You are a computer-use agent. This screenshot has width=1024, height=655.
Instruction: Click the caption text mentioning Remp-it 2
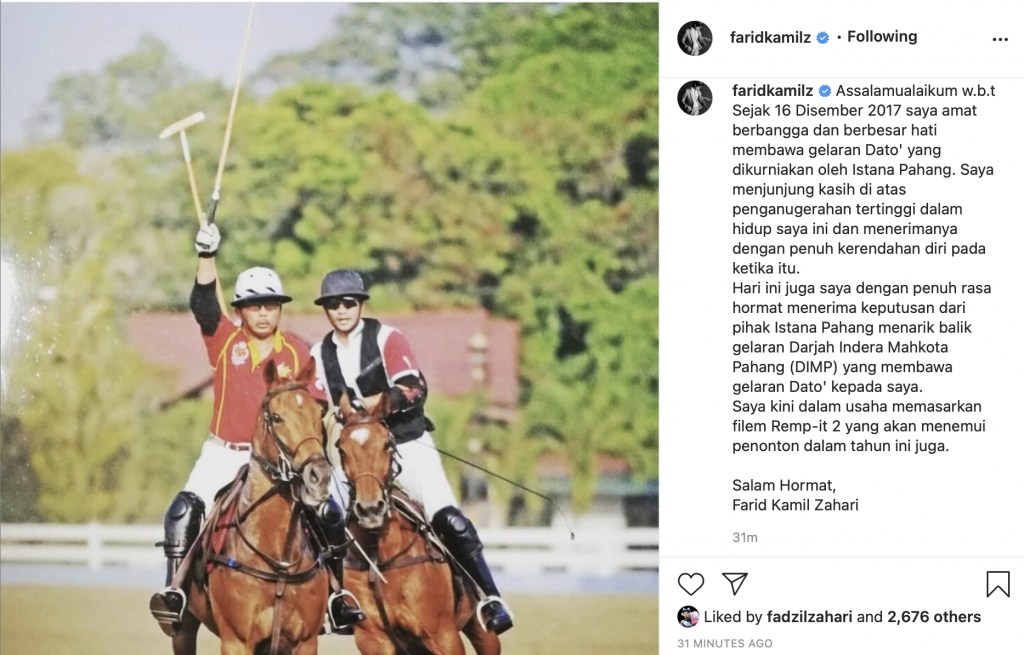[x=859, y=426]
